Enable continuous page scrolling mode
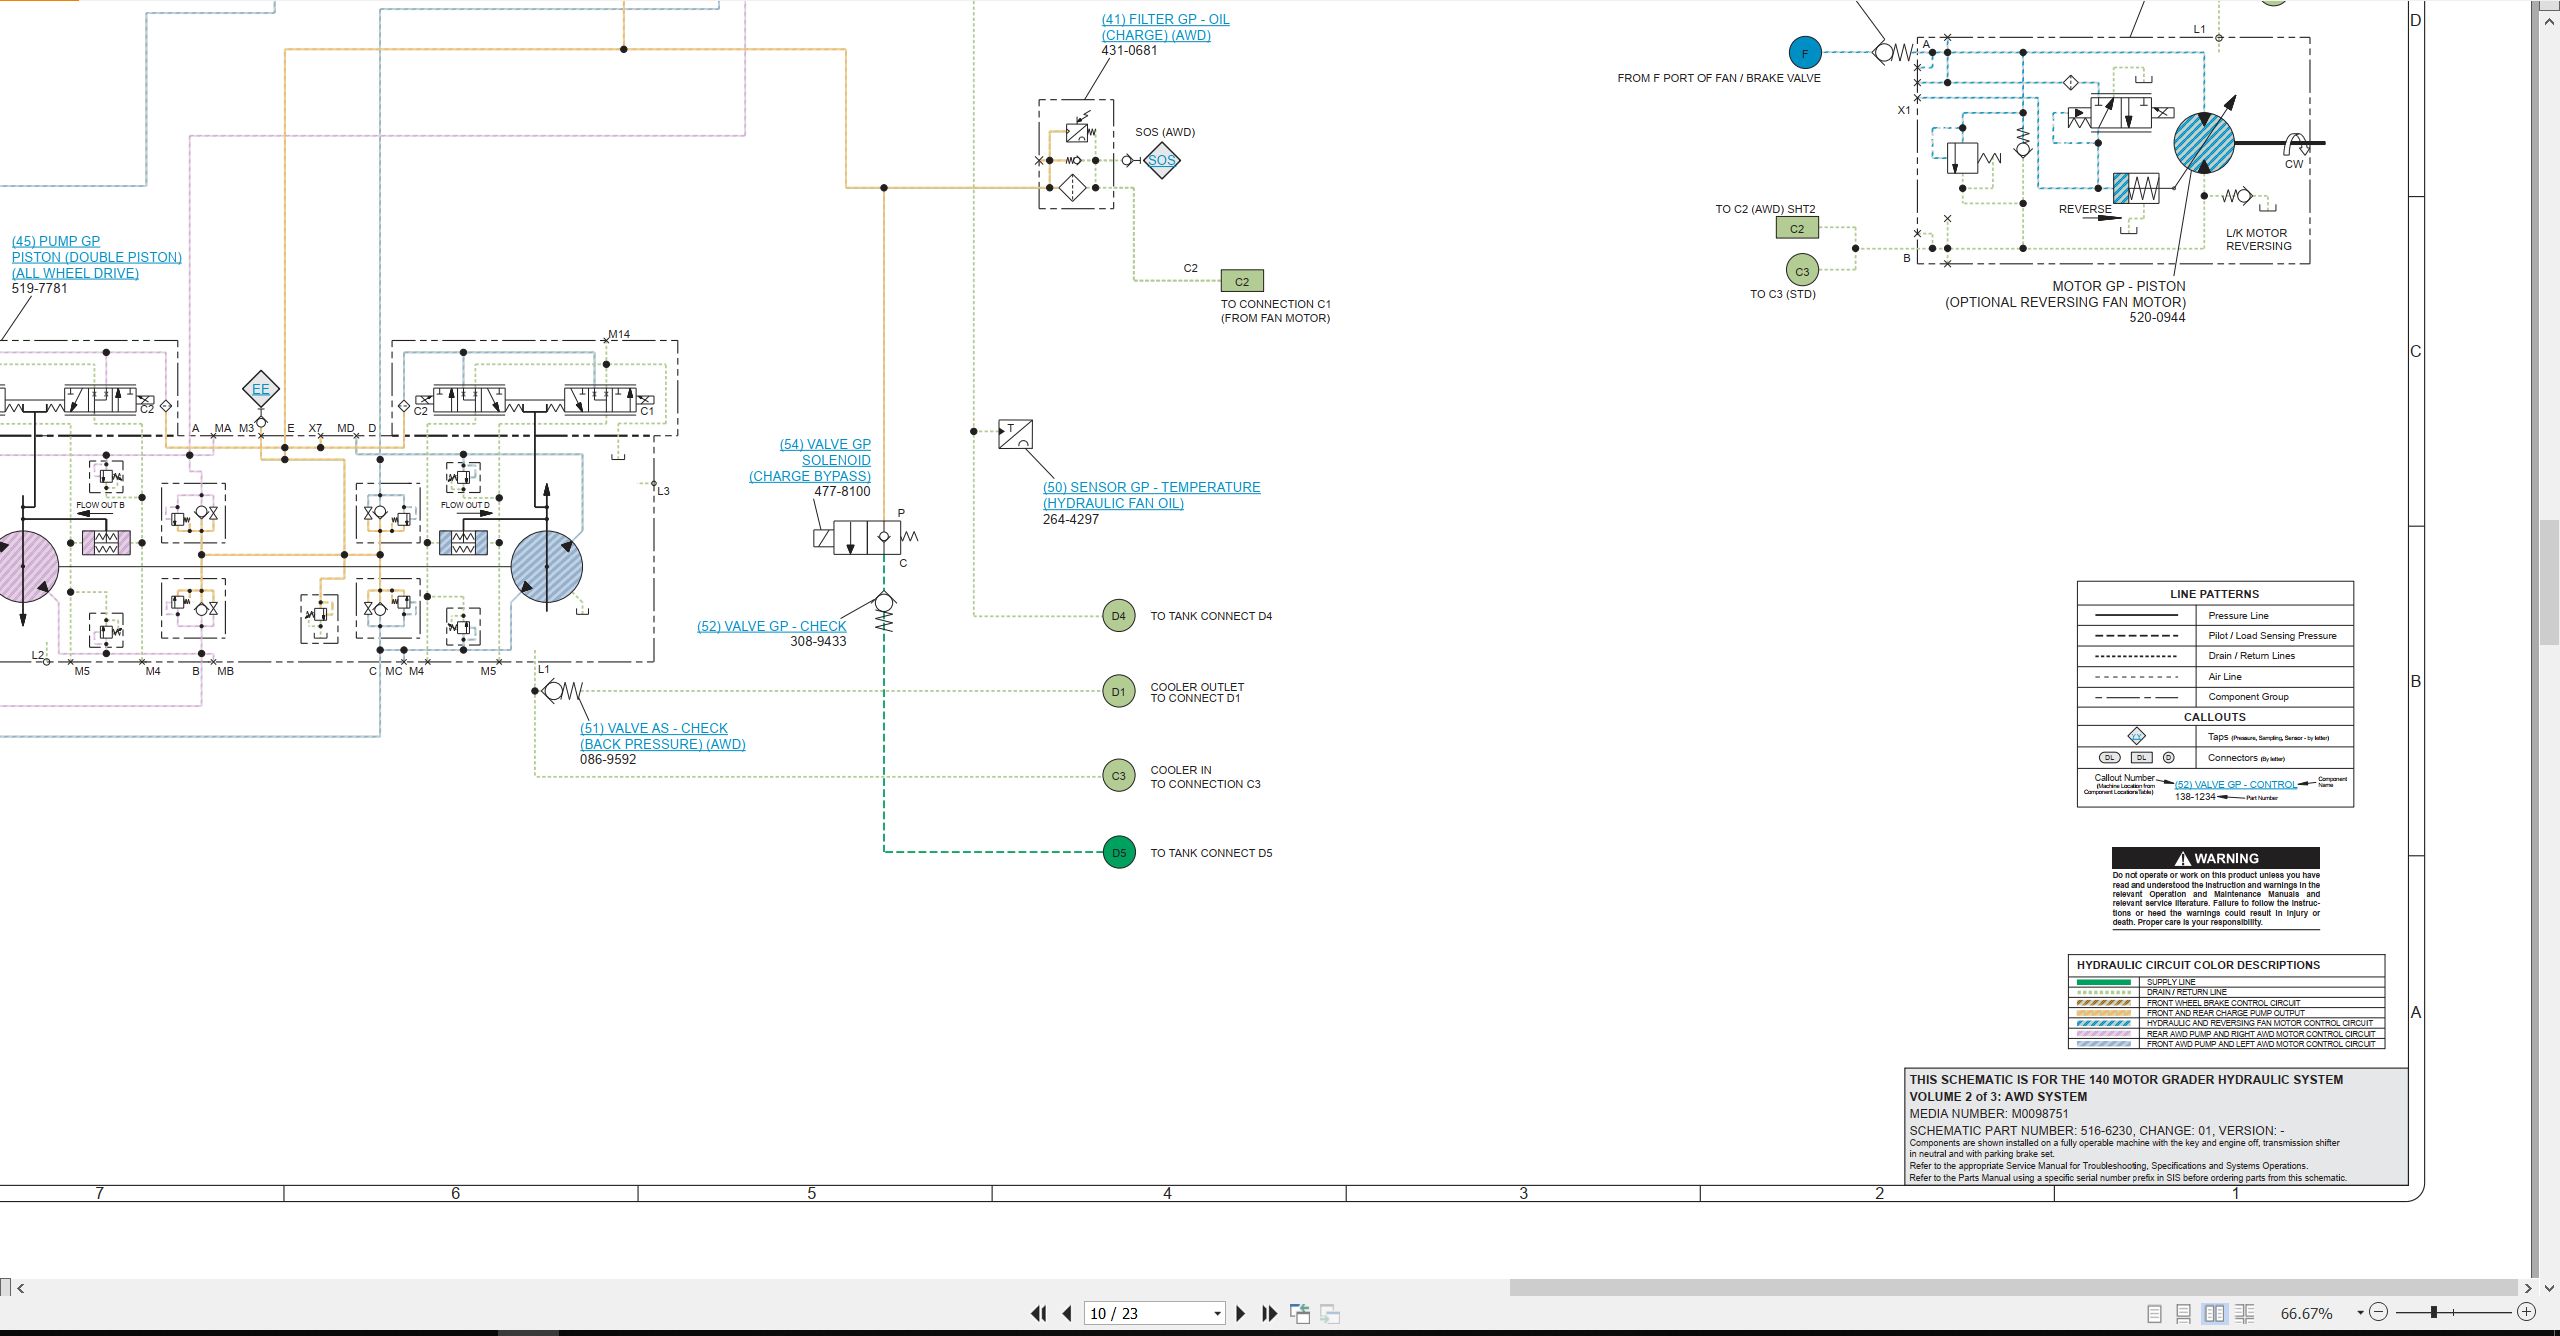 (2184, 1313)
